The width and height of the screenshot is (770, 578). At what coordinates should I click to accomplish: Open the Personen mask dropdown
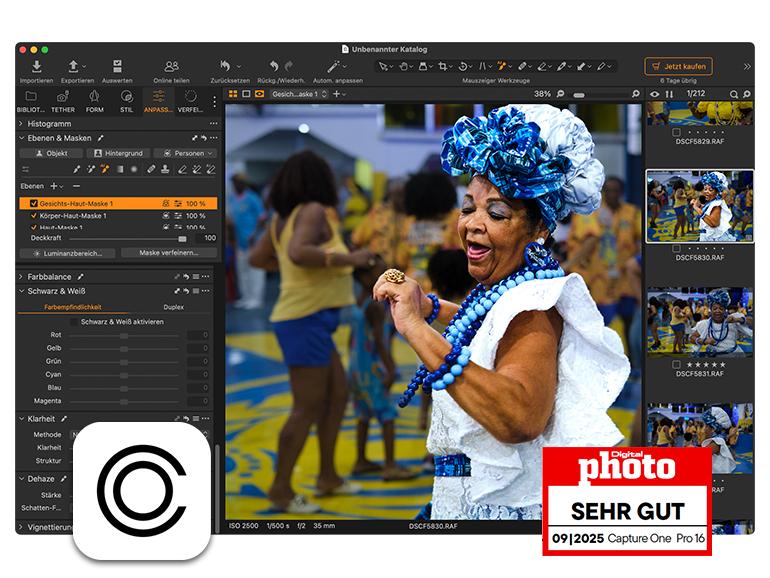click(x=185, y=153)
